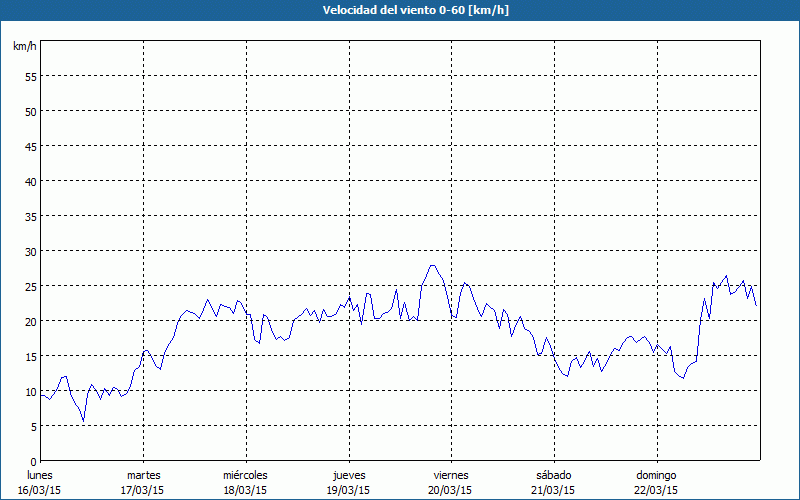This screenshot has height=500, width=800.
Task: Click the 'lunes' day label
Action: pos(40,475)
